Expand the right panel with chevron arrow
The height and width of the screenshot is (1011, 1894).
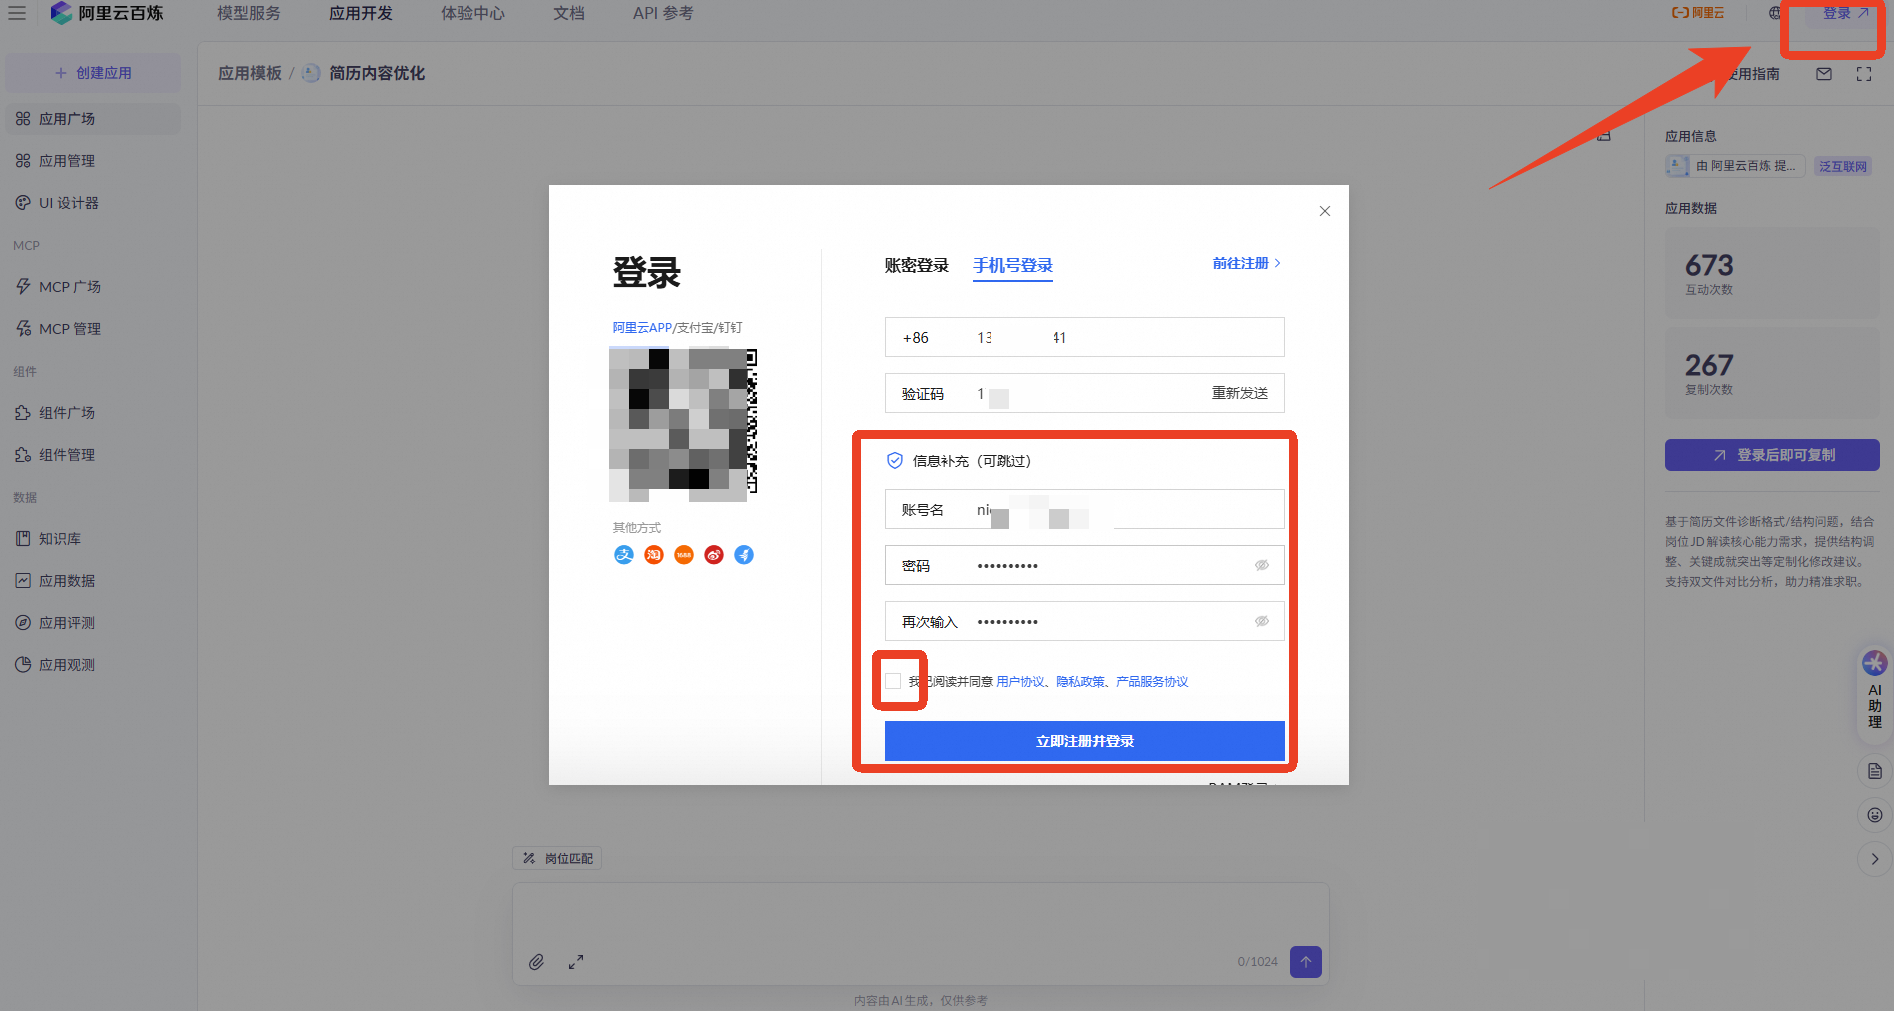click(1873, 859)
